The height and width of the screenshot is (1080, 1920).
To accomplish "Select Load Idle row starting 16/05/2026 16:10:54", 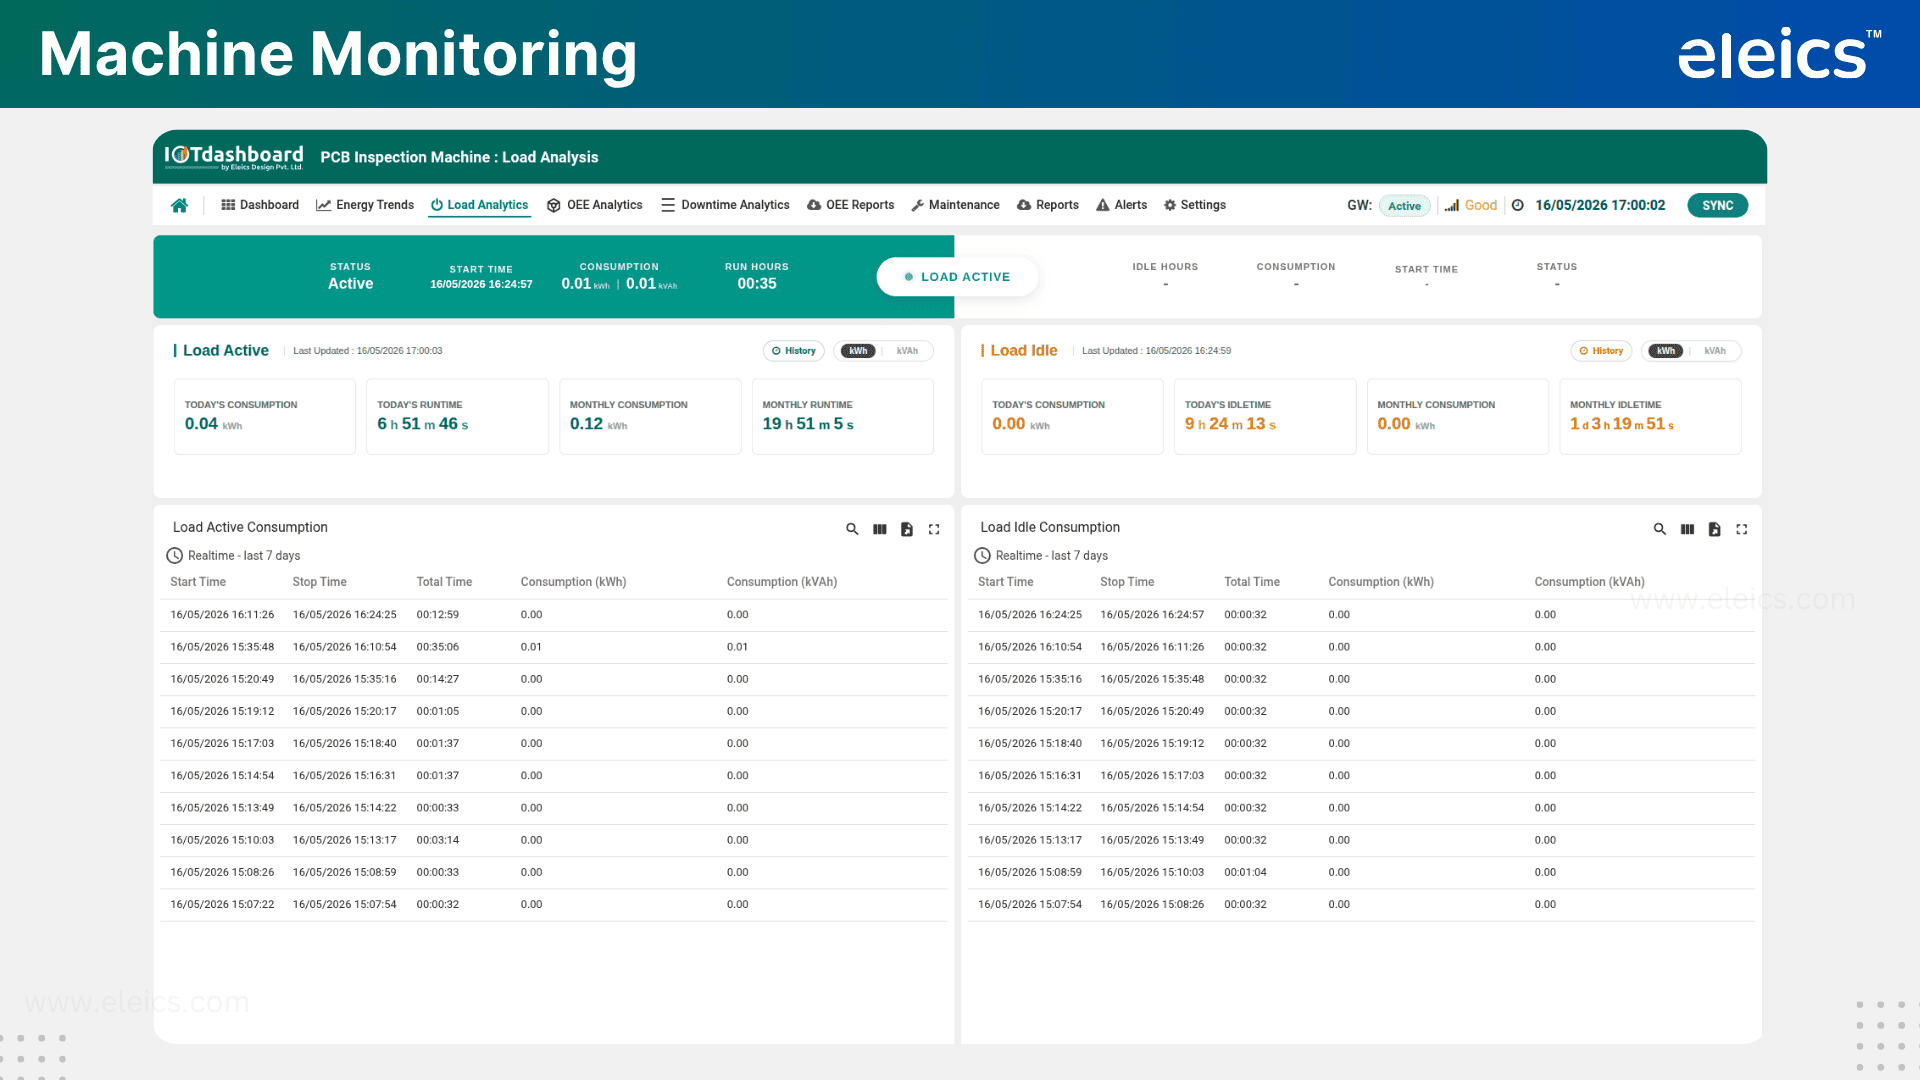I will [1361, 647].
